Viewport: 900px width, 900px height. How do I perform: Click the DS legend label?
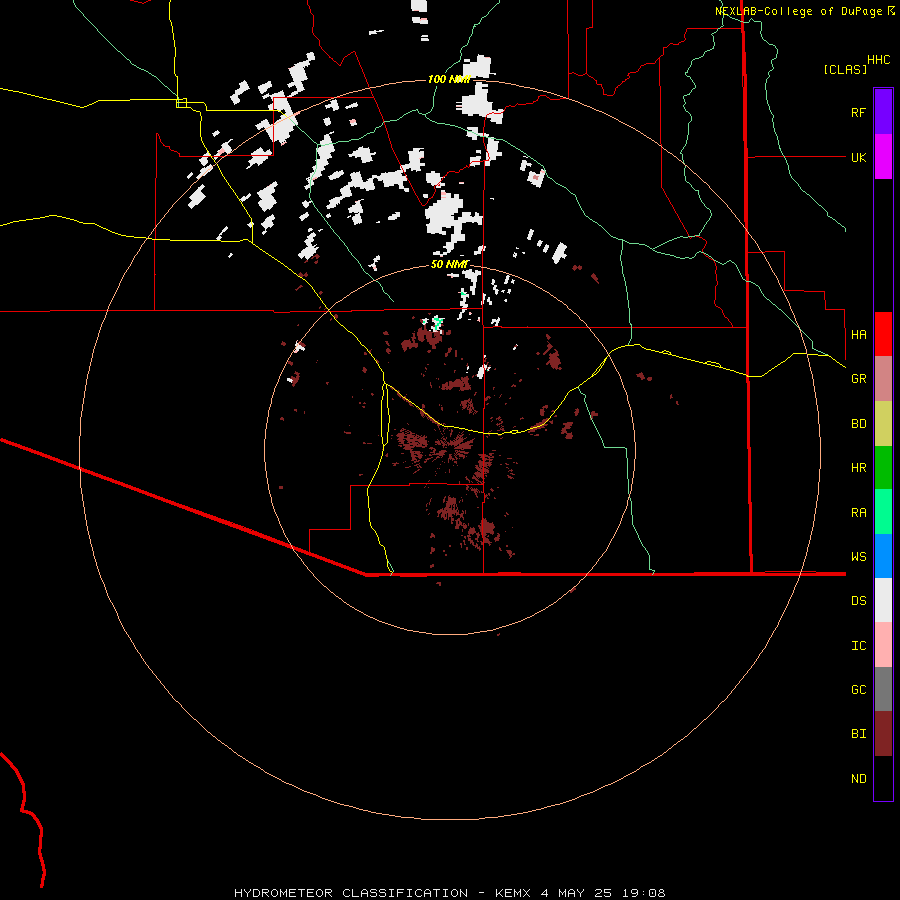[x=858, y=601]
